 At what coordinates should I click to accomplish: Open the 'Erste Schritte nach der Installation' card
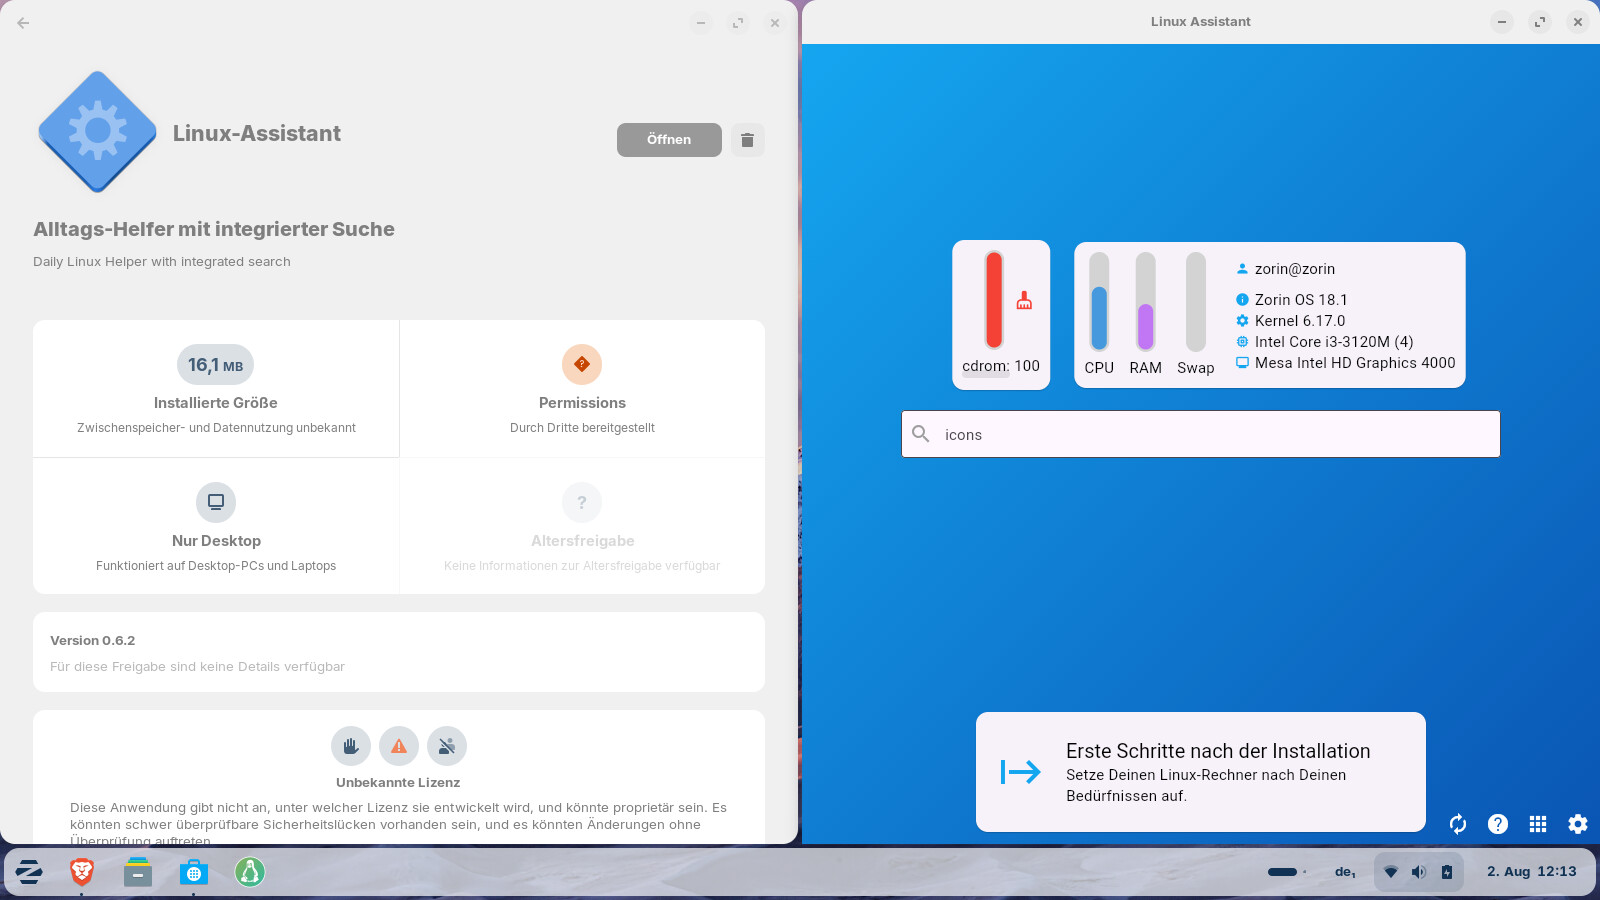point(1201,772)
